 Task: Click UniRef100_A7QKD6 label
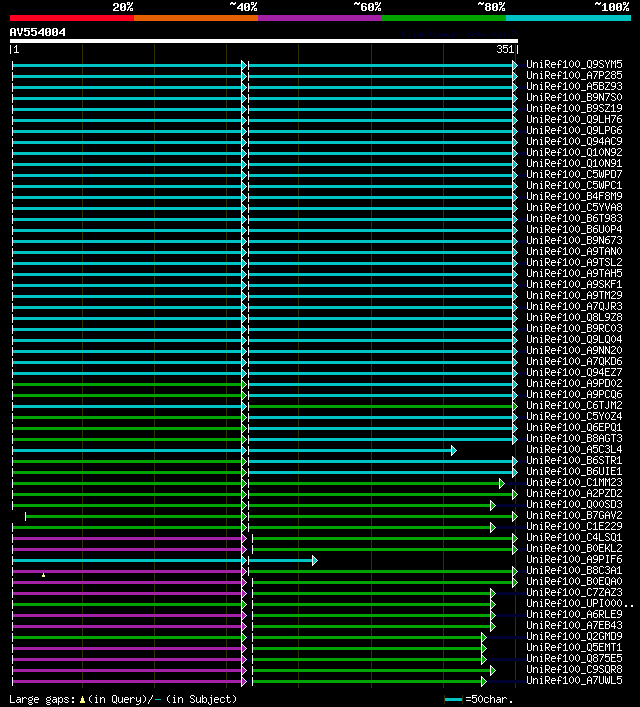click(574, 361)
